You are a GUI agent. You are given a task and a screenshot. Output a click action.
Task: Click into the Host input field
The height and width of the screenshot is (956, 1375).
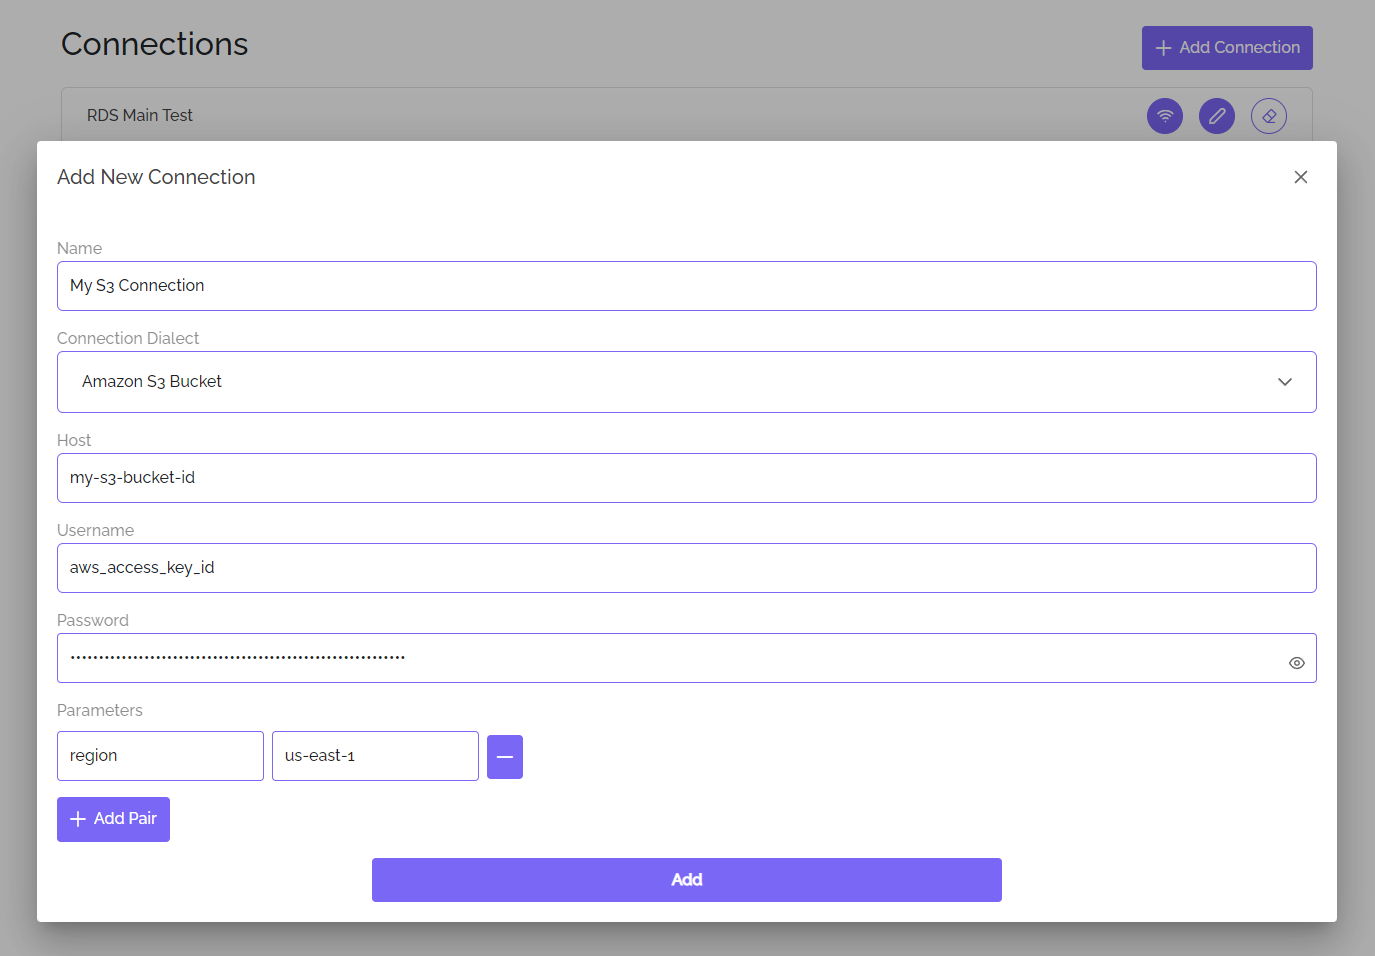pos(686,478)
